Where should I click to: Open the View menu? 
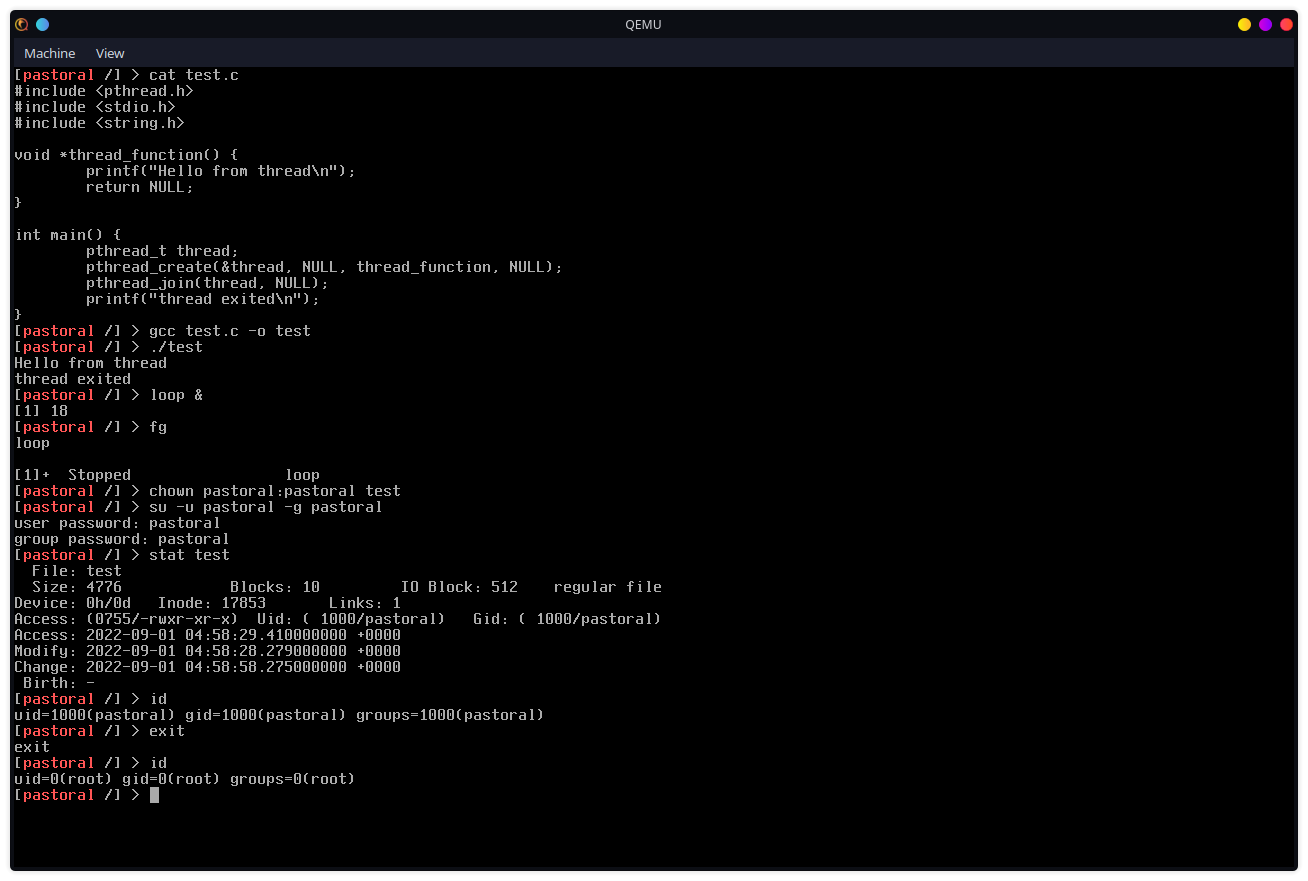(110, 53)
